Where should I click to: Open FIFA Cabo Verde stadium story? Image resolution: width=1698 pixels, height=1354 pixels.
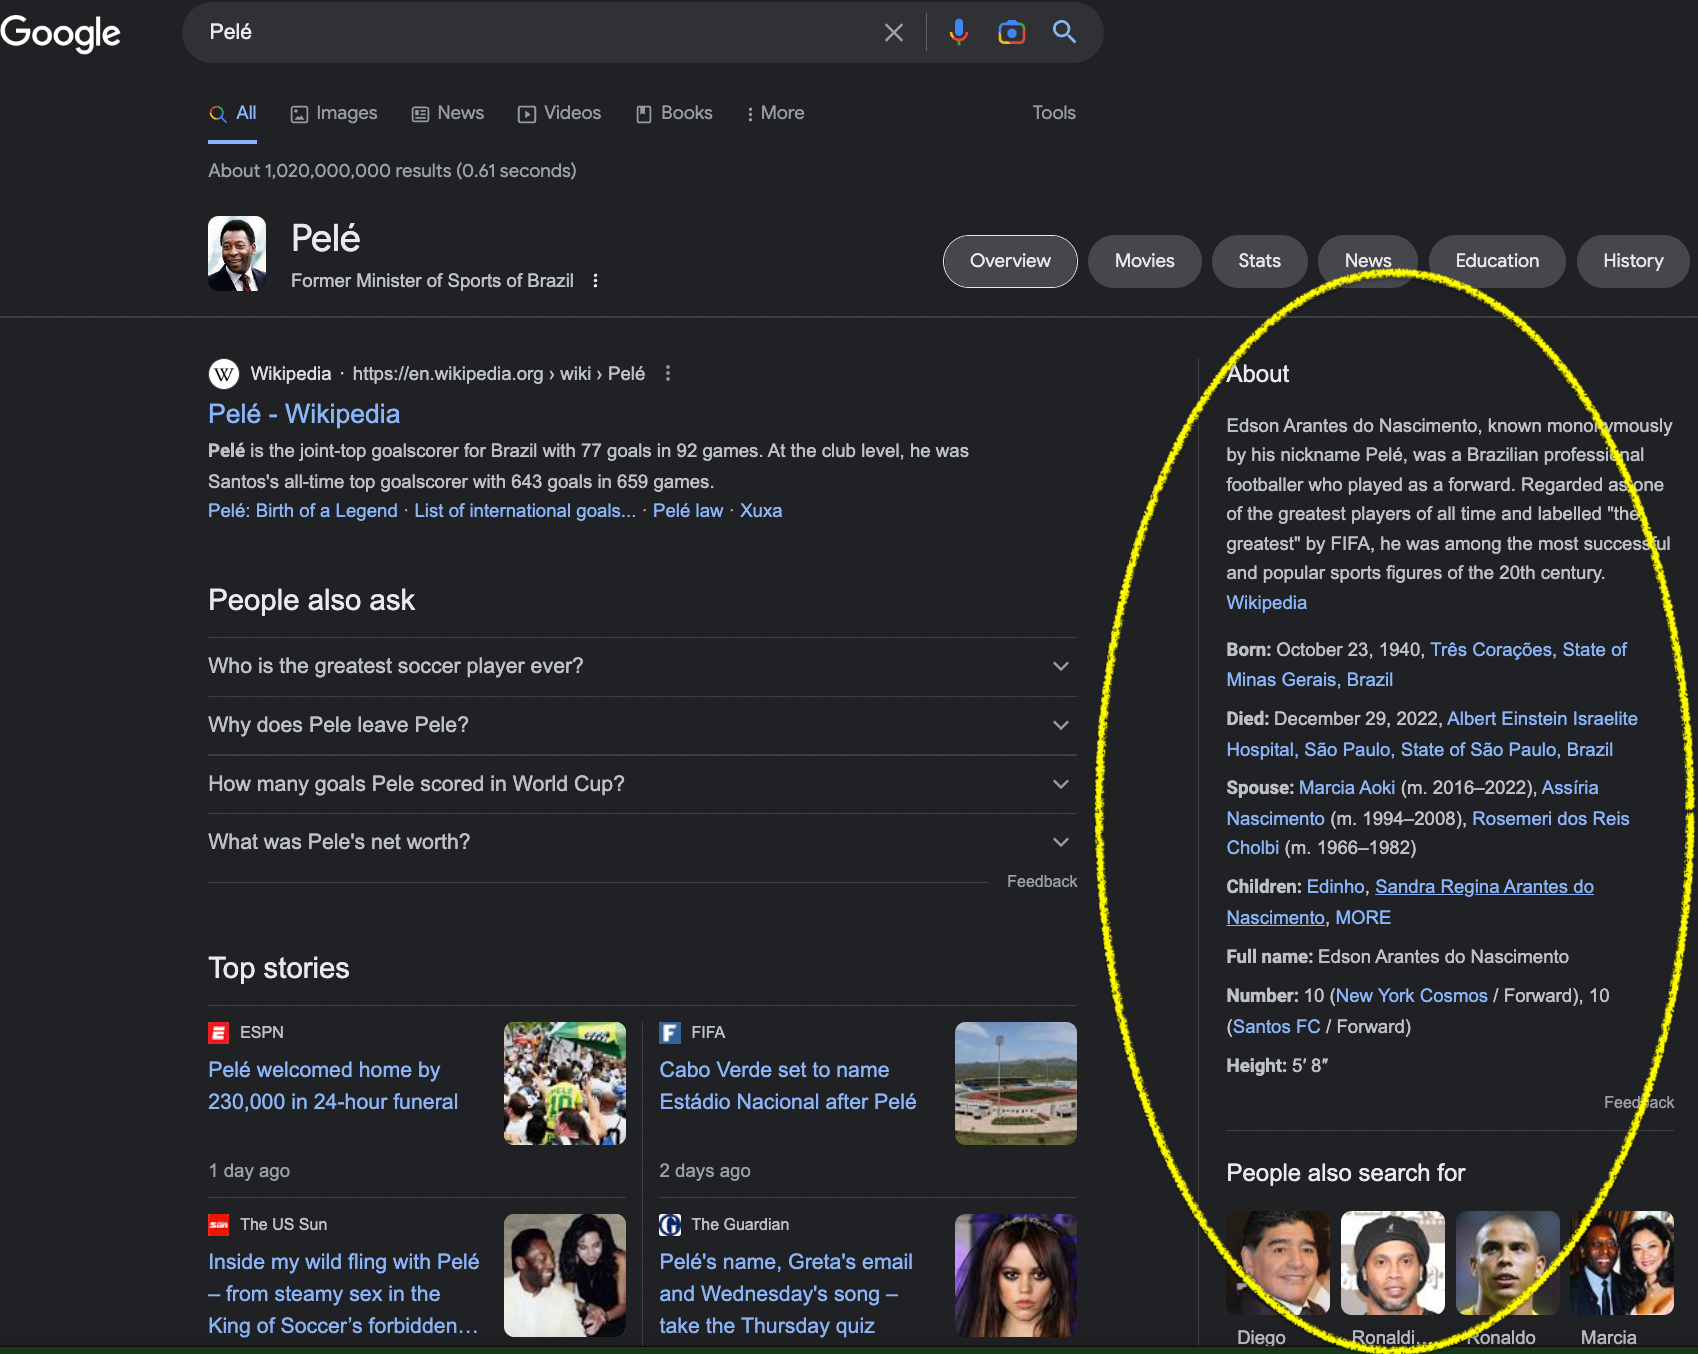point(788,1086)
